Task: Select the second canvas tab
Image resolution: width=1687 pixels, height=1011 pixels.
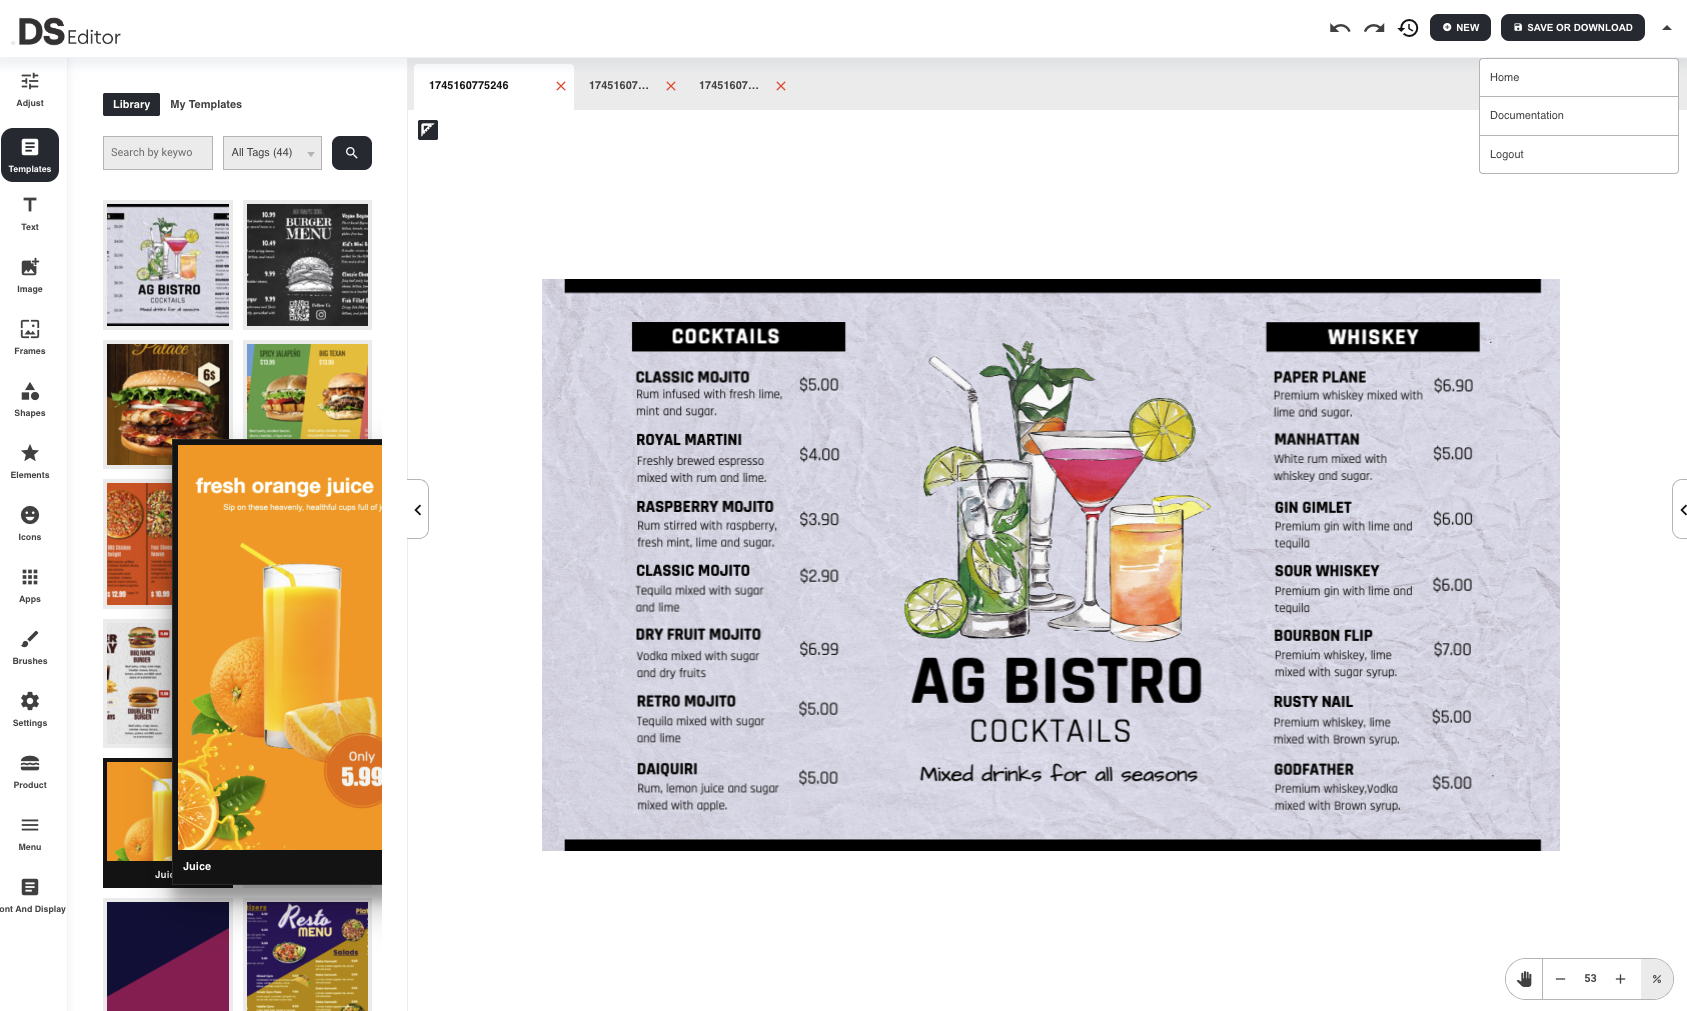Action: [x=618, y=86]
